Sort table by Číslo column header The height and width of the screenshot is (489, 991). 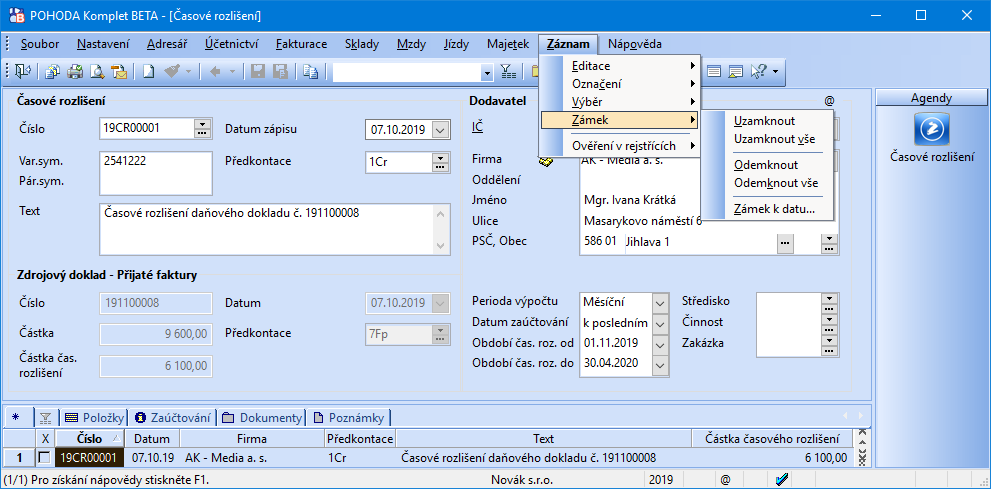pyautogui.click(x=90, y=438)
